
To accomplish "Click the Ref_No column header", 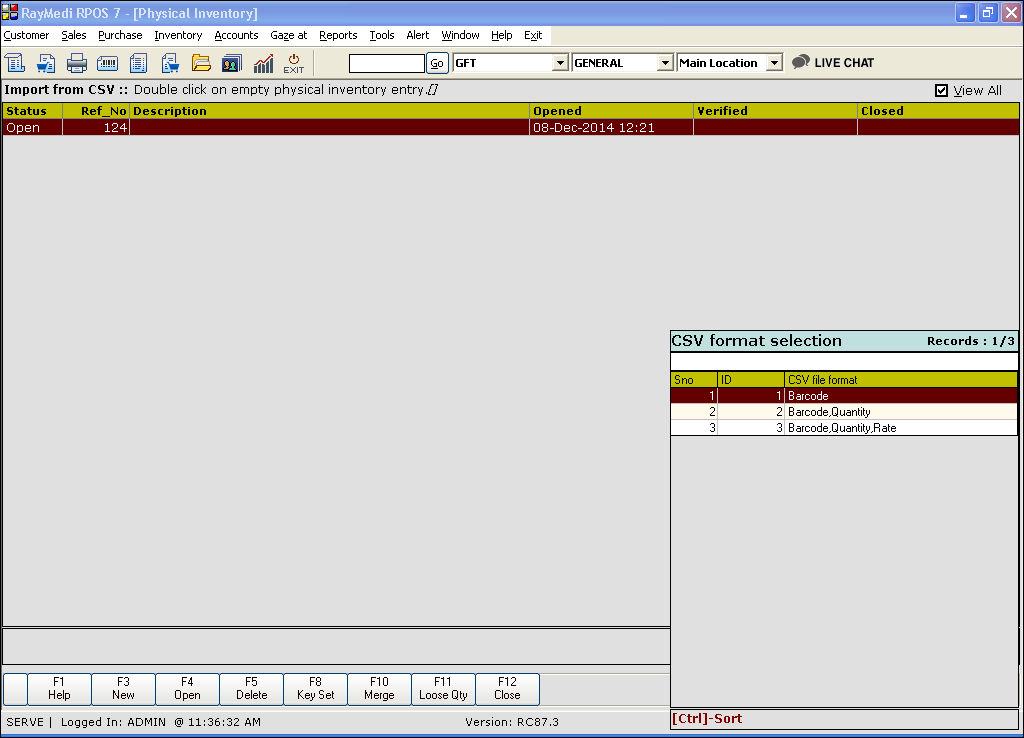I will pos(96,111).
